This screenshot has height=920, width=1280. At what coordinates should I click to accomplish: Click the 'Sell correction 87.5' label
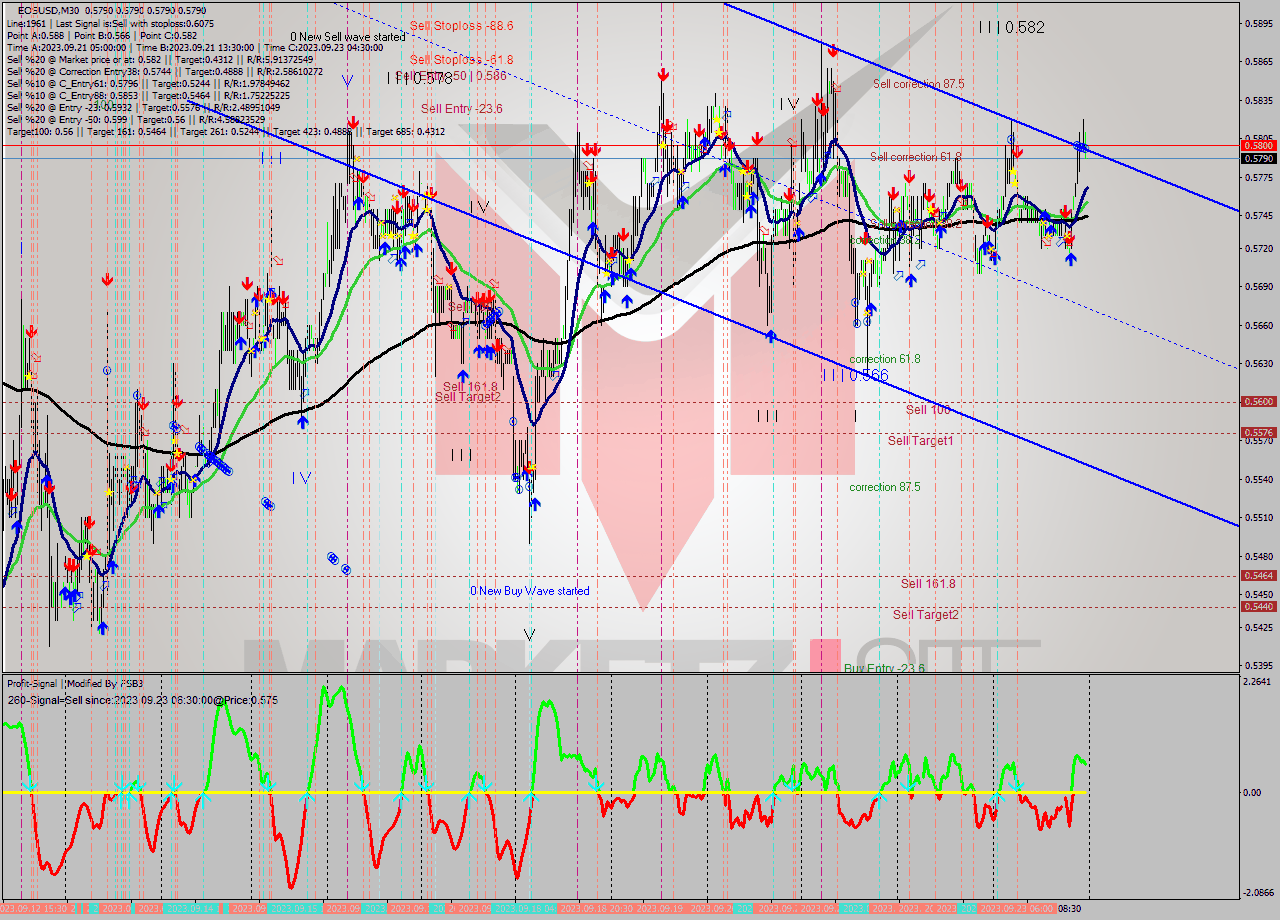(x=919, y=84)
